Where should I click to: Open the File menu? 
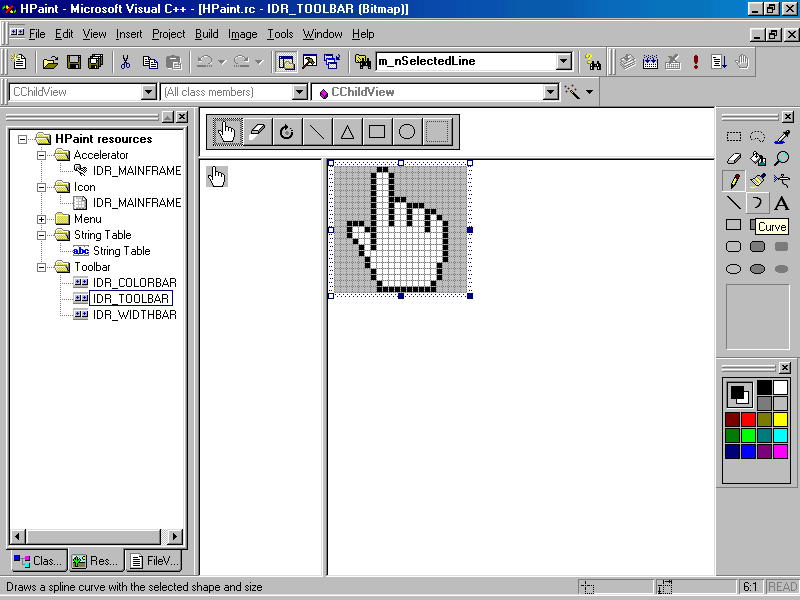pyautogui.click(x=37, y=34)
